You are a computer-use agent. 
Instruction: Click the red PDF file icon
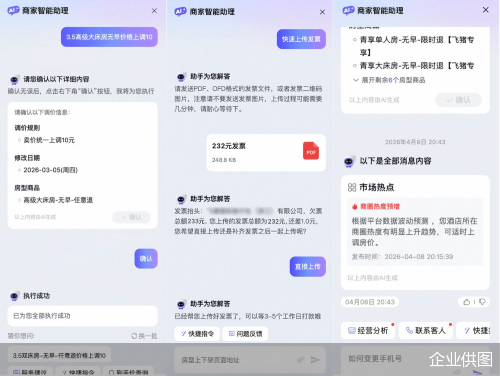(311, 151)
